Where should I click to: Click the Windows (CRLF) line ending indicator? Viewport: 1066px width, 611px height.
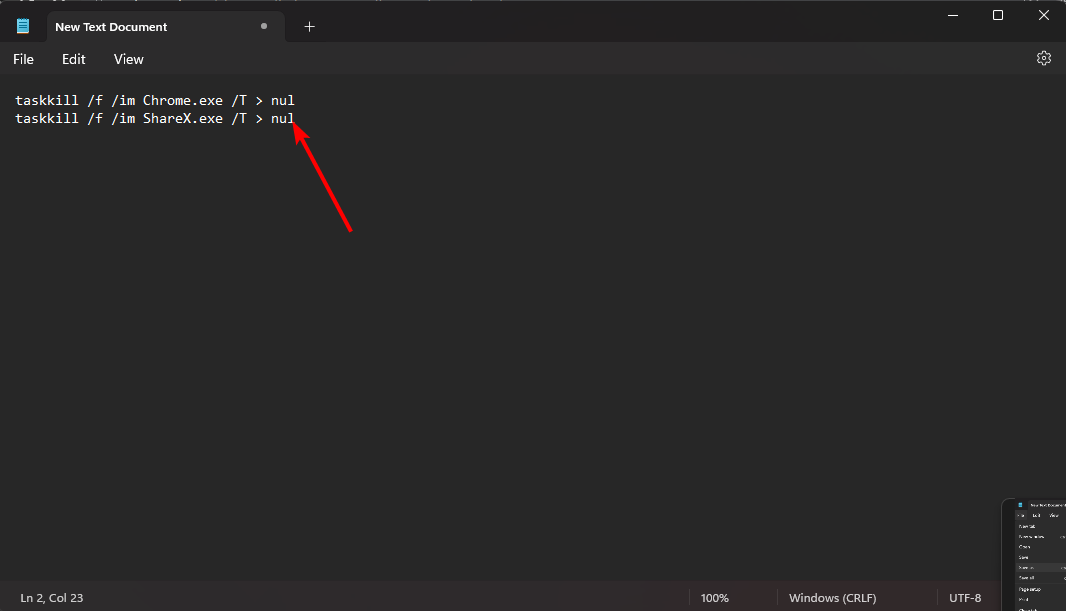(832, 598)
